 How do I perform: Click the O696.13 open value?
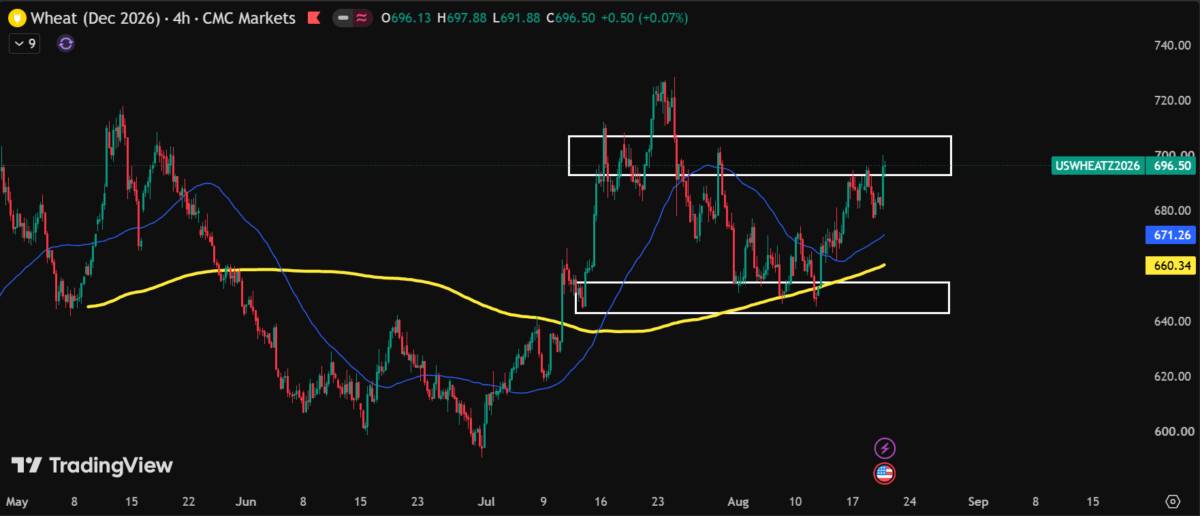pos(406,18)
